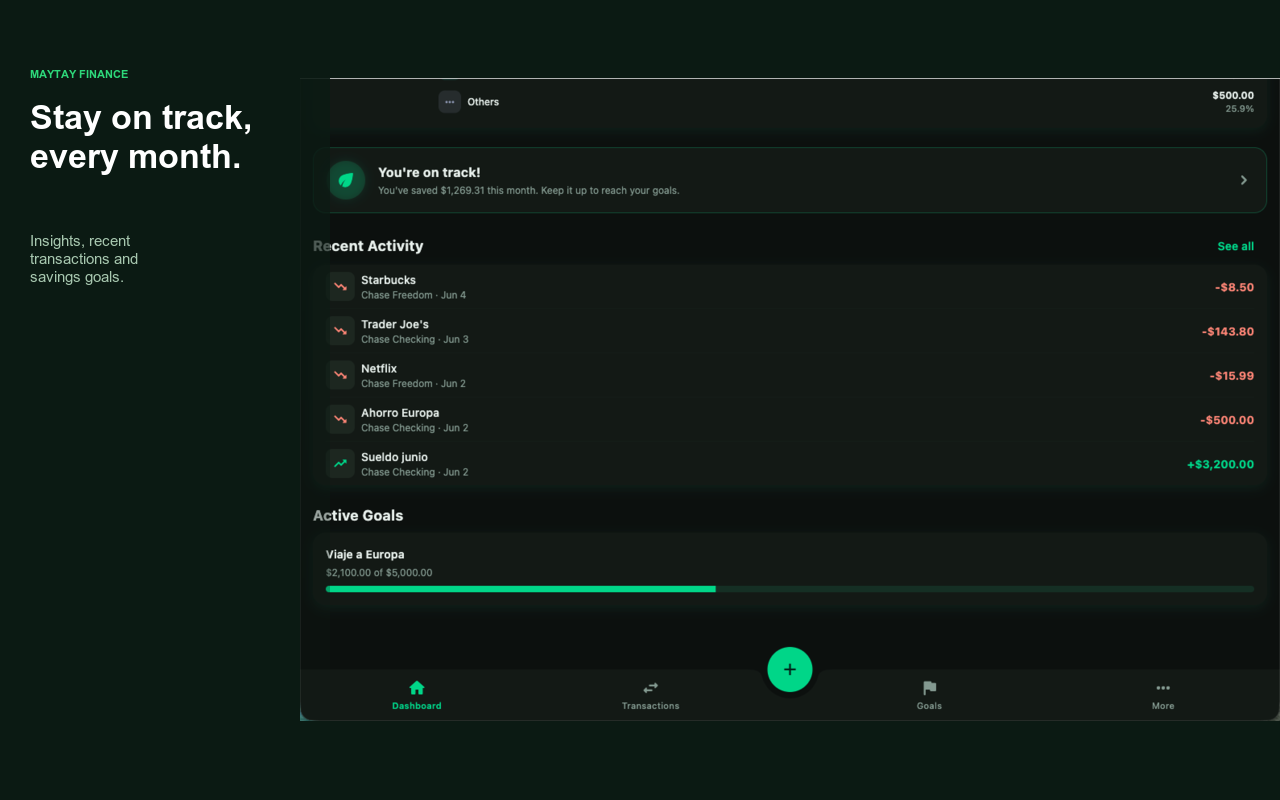Click the Others category ellipsis icon
This screenshot has width=1280, height=800.
(x=449, y=102)
